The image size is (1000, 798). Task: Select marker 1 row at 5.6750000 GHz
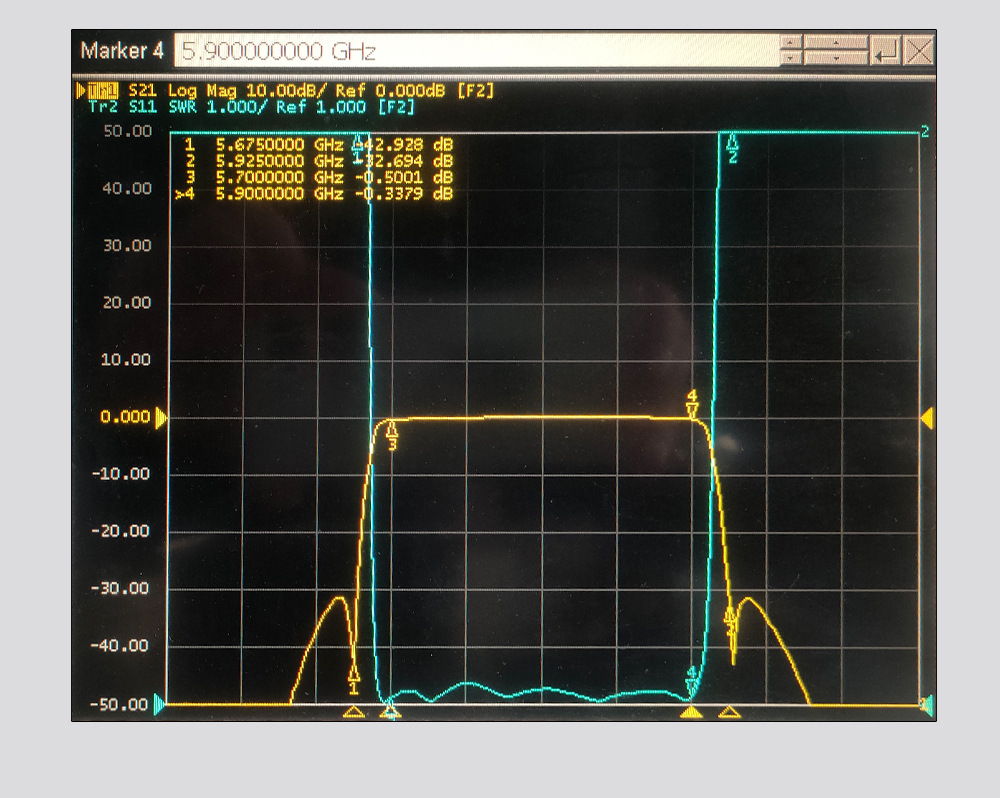click(x=318, y=144)
